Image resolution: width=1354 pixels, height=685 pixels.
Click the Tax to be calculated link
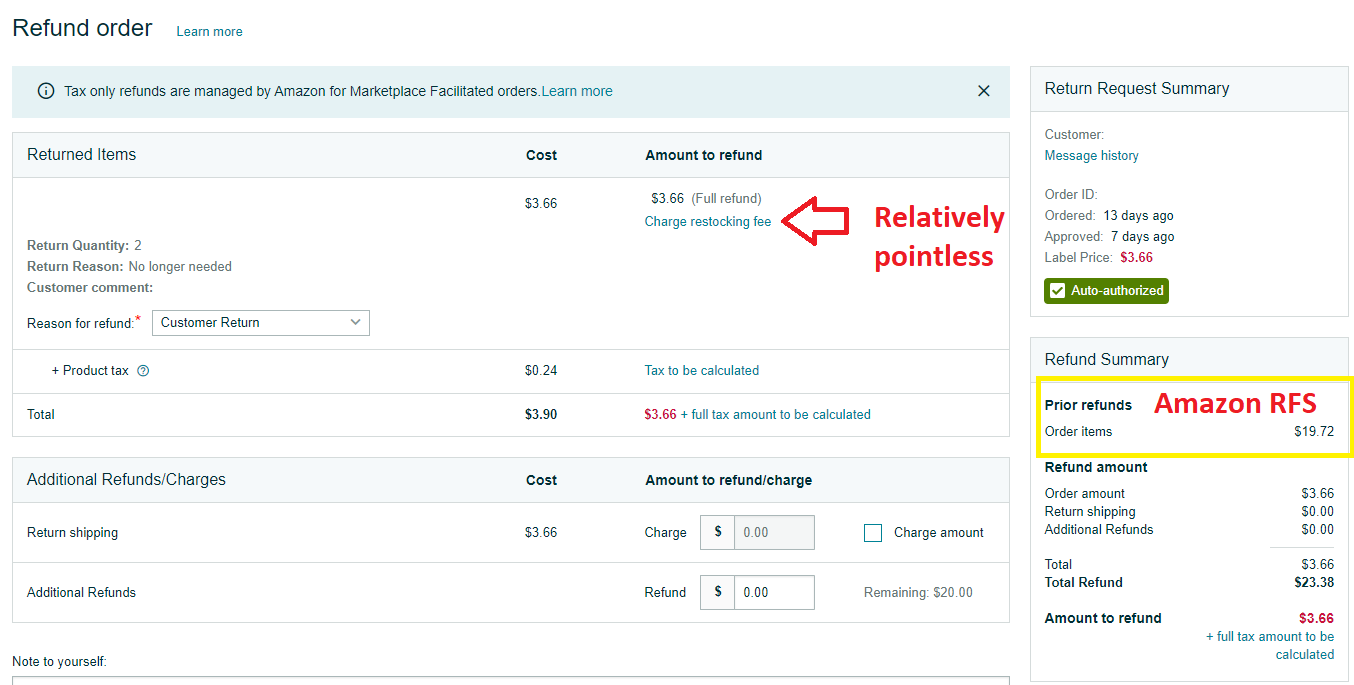coord(701,371)
